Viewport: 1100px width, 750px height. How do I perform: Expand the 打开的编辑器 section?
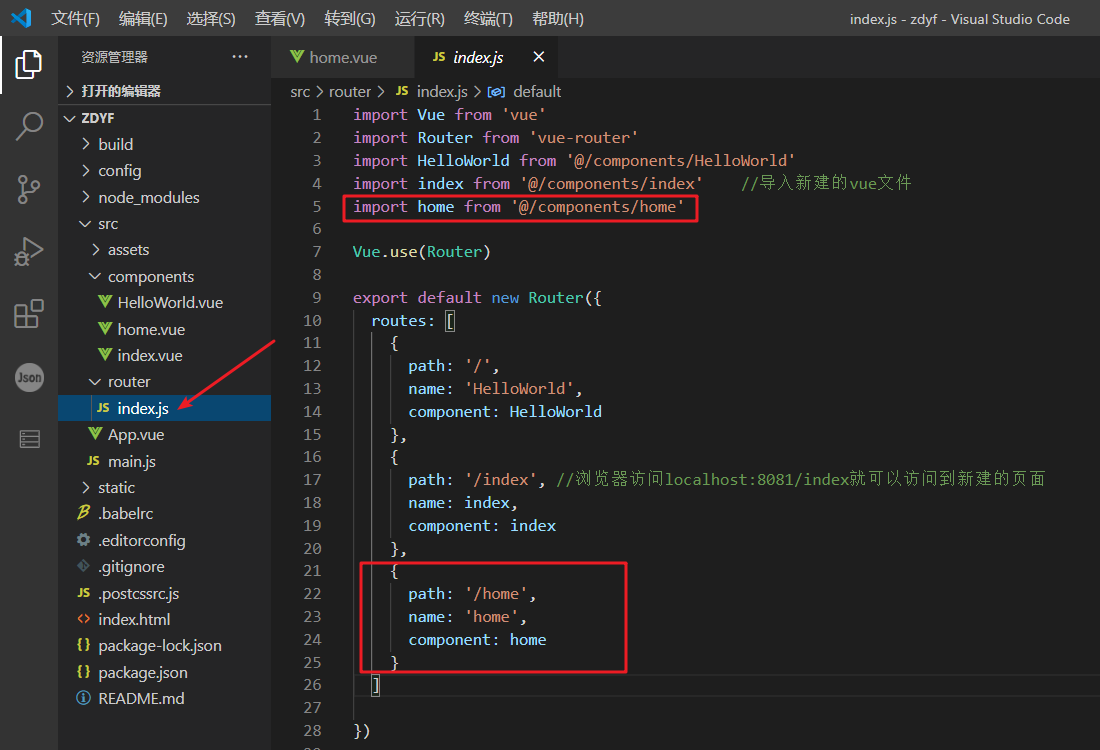[165, 91]
